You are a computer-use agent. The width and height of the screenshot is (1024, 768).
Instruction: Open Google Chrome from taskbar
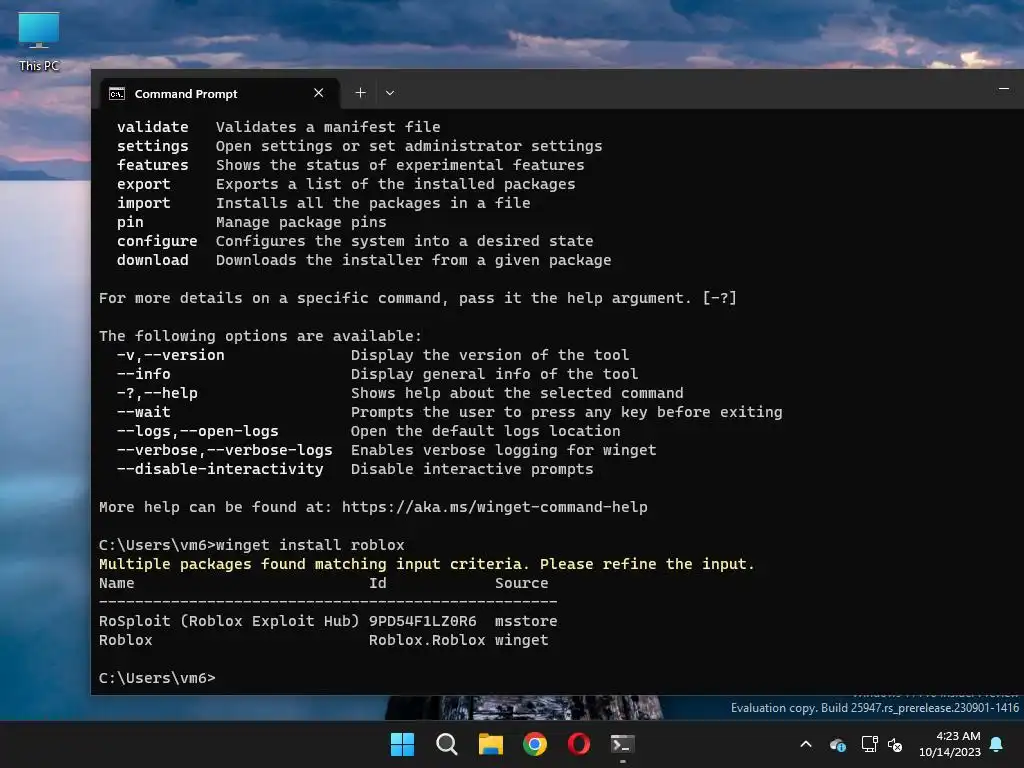tap(535, 744)
